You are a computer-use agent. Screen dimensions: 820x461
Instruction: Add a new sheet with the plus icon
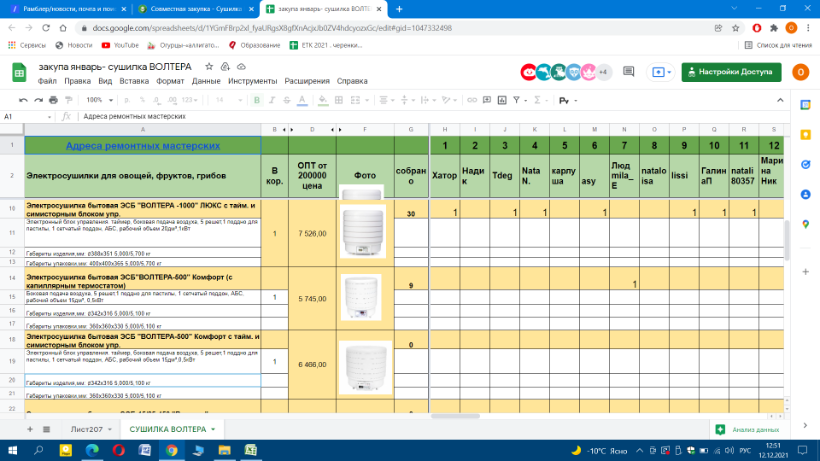coord(30,429)
